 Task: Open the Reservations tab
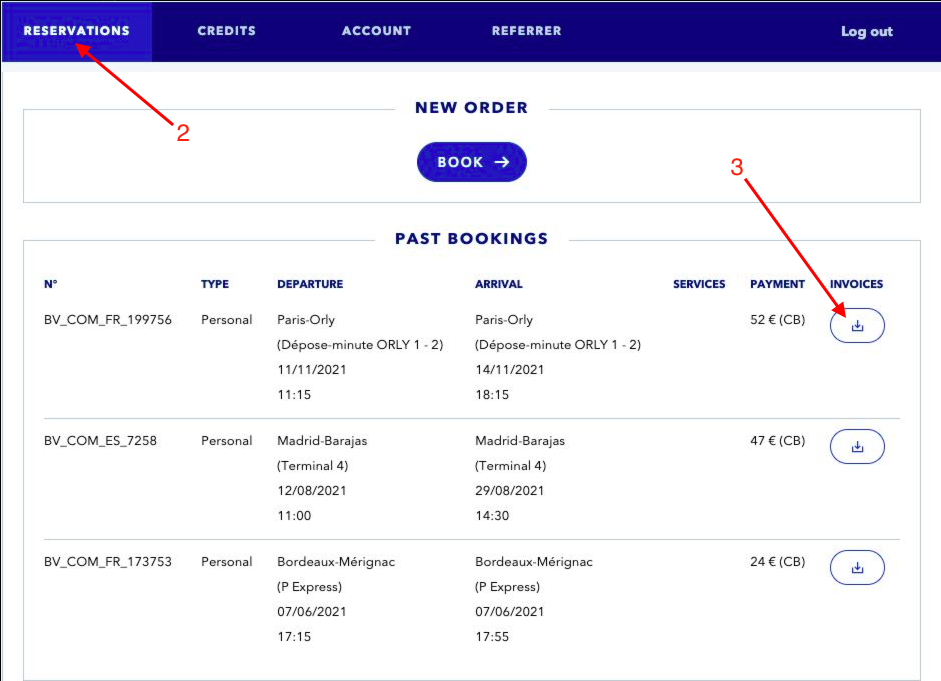click(x=77, y=31)
